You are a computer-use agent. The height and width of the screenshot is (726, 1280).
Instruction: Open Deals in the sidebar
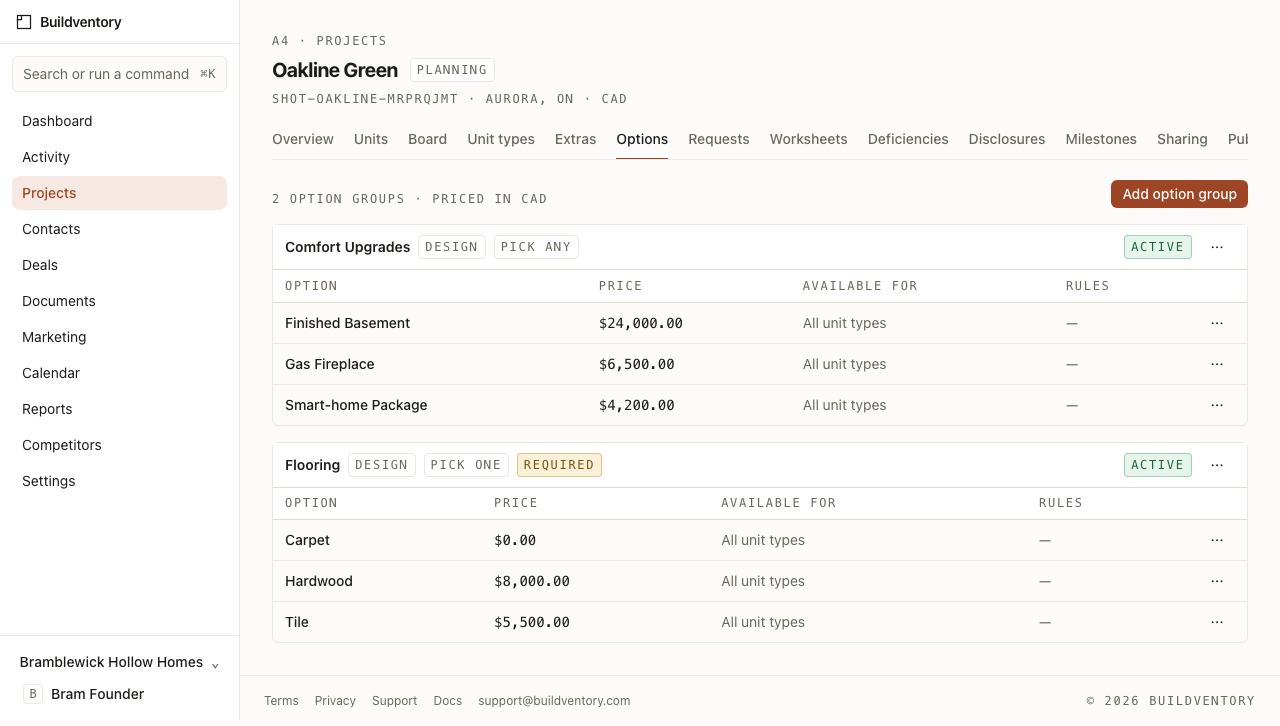[x=119, y=265]
